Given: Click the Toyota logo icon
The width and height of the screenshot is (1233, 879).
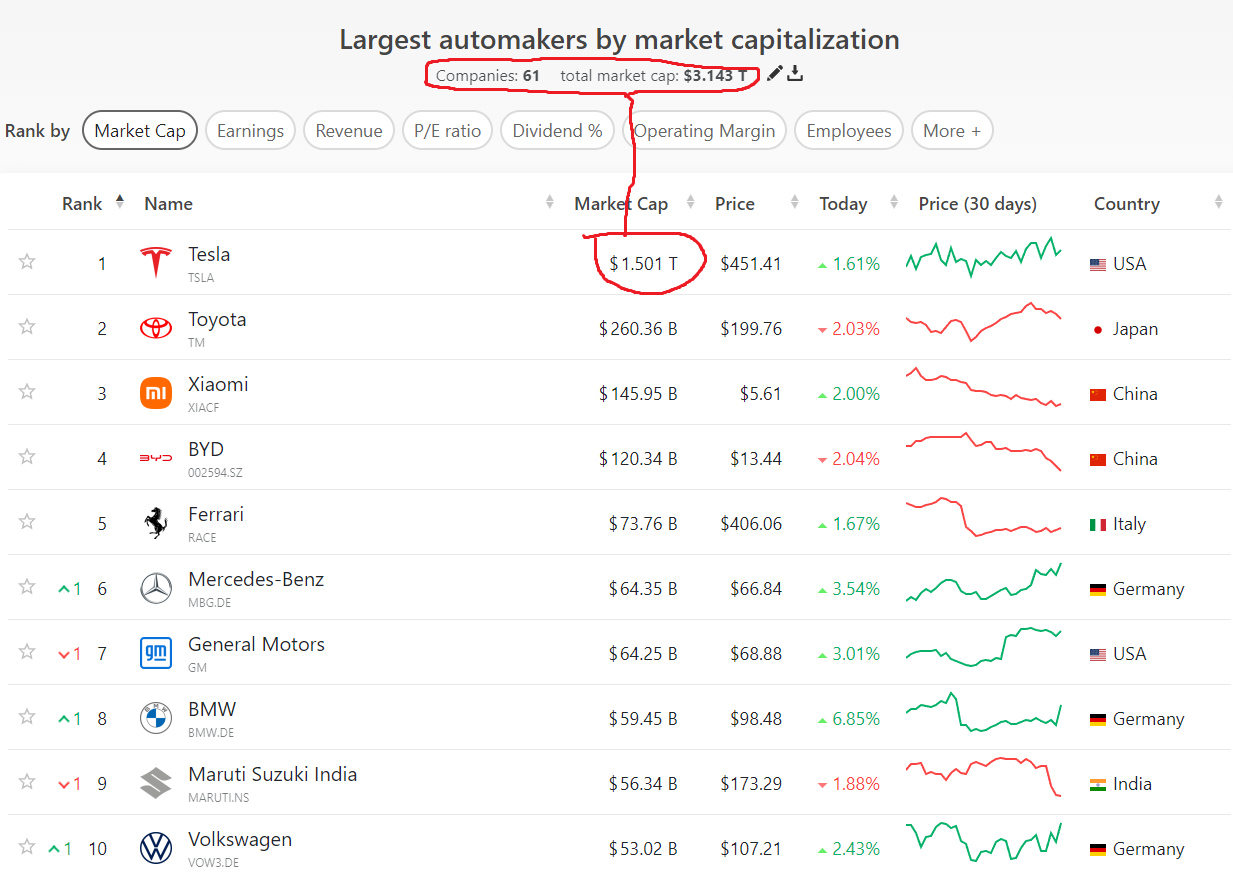Looking at the screenshot, I should (156, 329).
